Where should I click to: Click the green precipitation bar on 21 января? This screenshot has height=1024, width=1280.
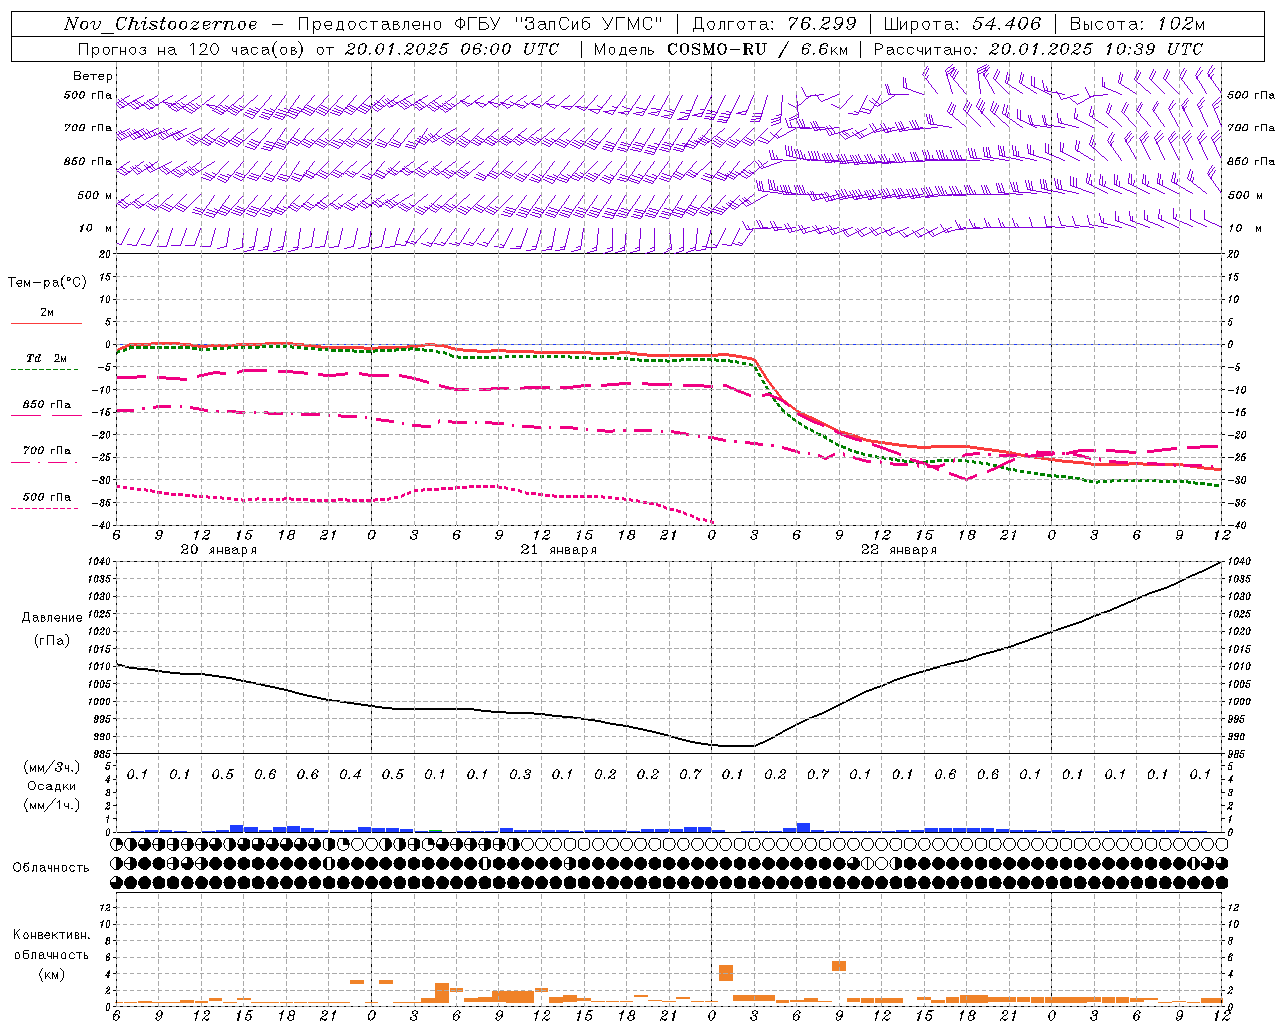point(435,830)
